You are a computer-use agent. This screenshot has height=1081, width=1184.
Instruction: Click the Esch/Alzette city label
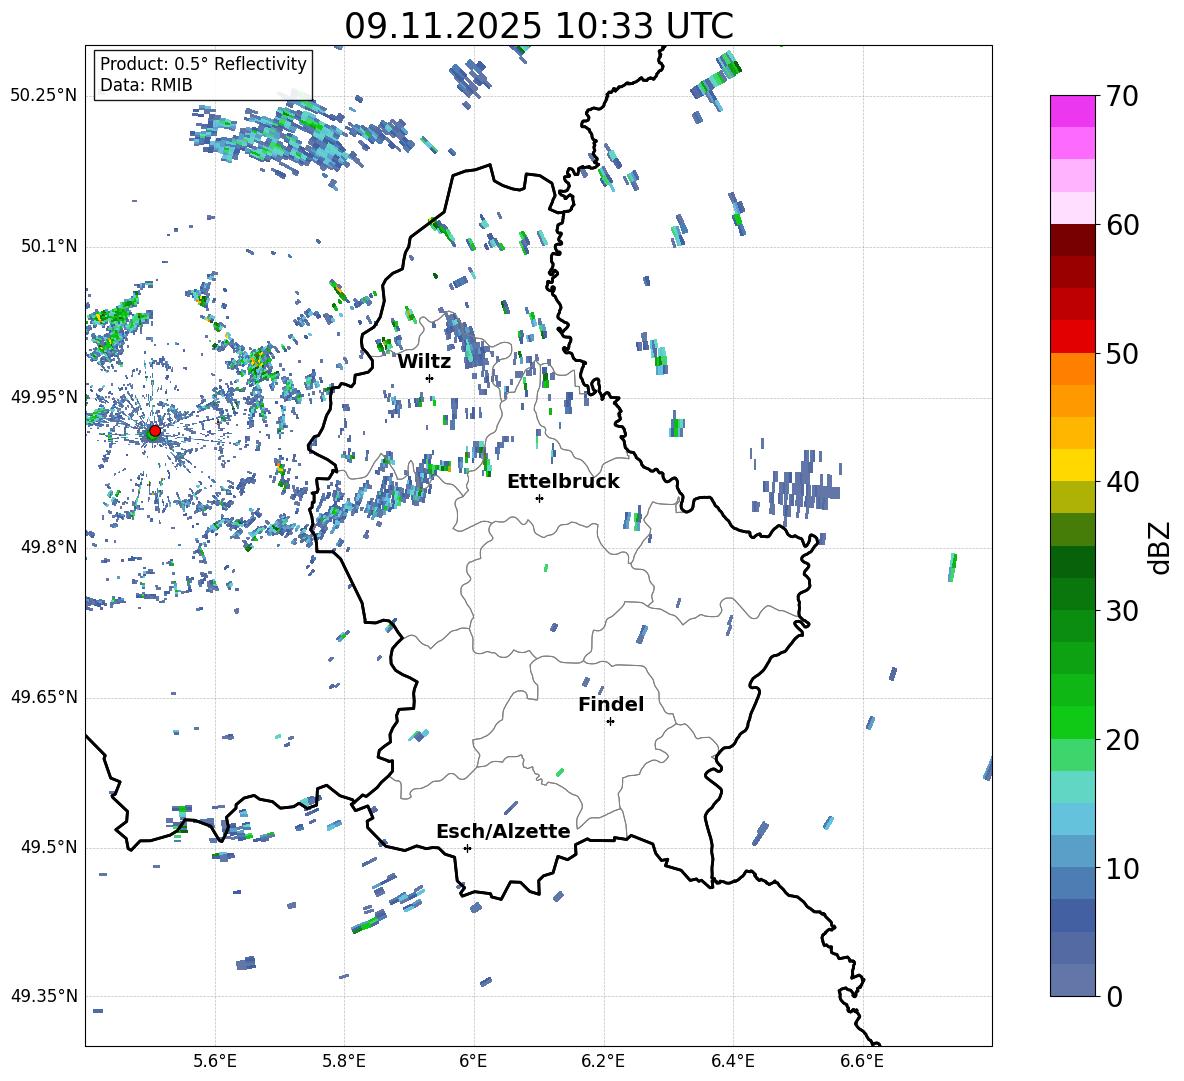(504, 831)
